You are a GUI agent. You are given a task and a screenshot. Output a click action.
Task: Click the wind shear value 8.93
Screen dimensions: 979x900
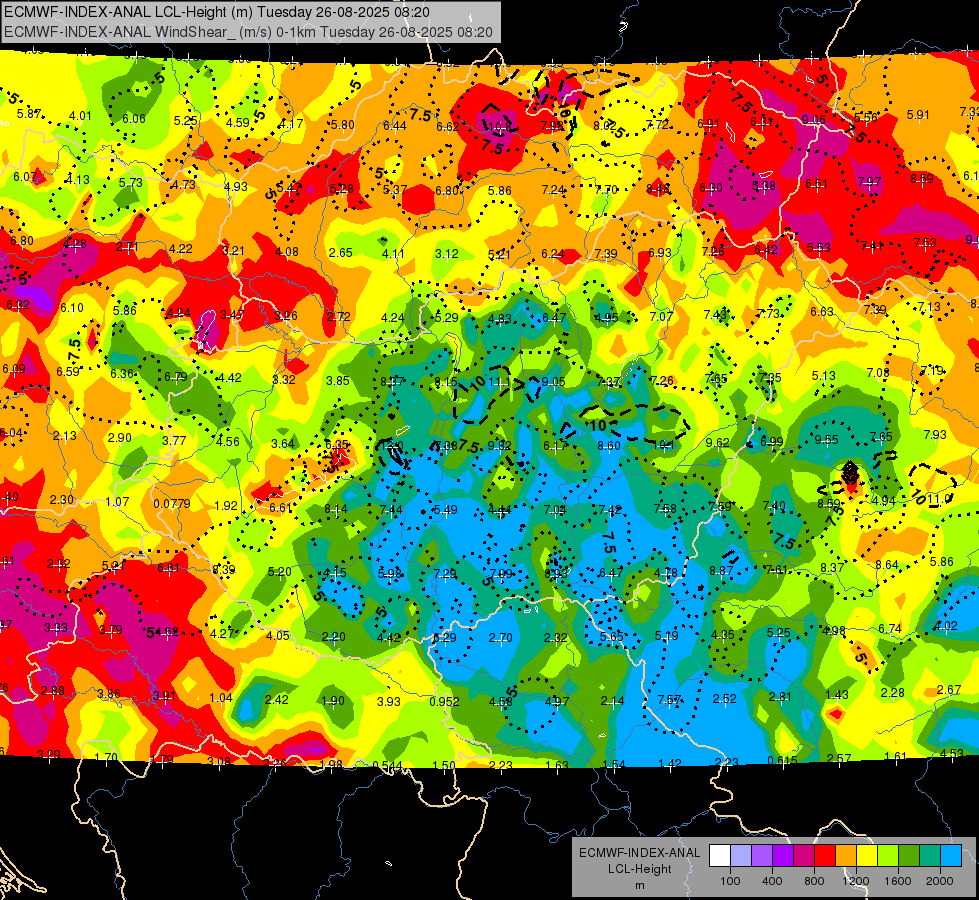(x=556, y=573)
